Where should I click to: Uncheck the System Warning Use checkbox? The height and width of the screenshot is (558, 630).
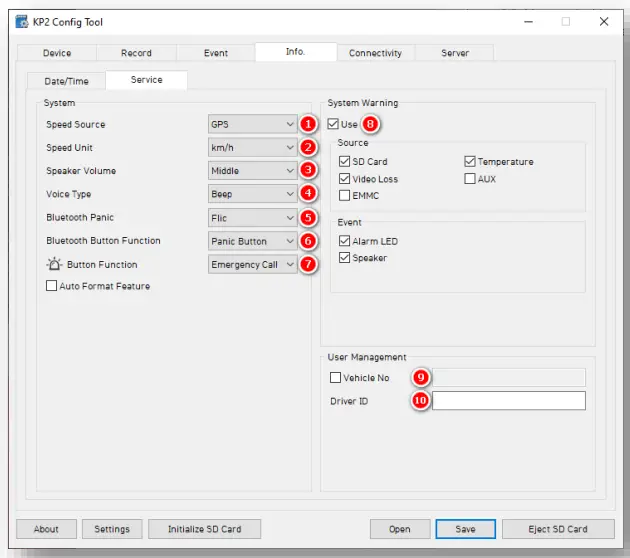click(x=333, y=124)
